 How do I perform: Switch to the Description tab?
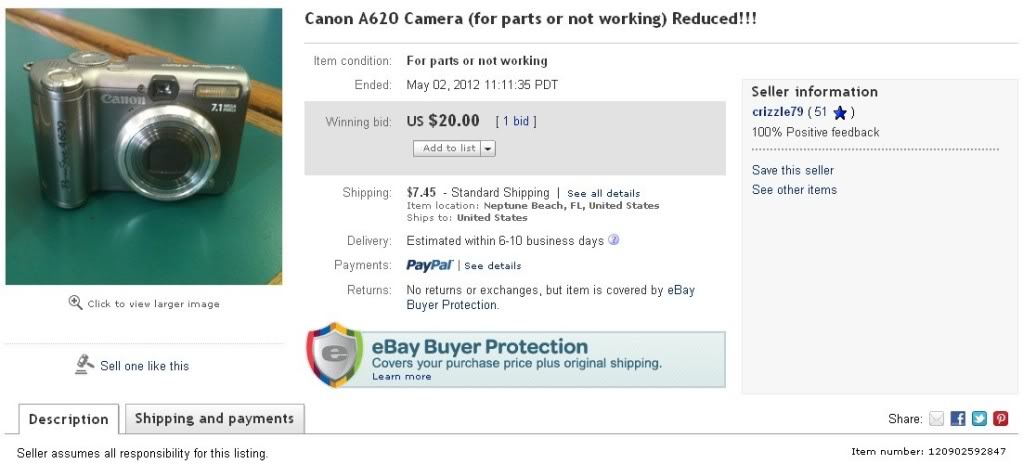pyautogui.click(x=68, y=419)
